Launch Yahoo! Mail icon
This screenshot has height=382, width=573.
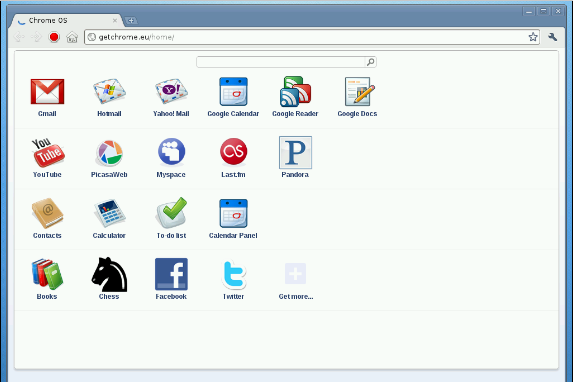(x=171, y=91)
